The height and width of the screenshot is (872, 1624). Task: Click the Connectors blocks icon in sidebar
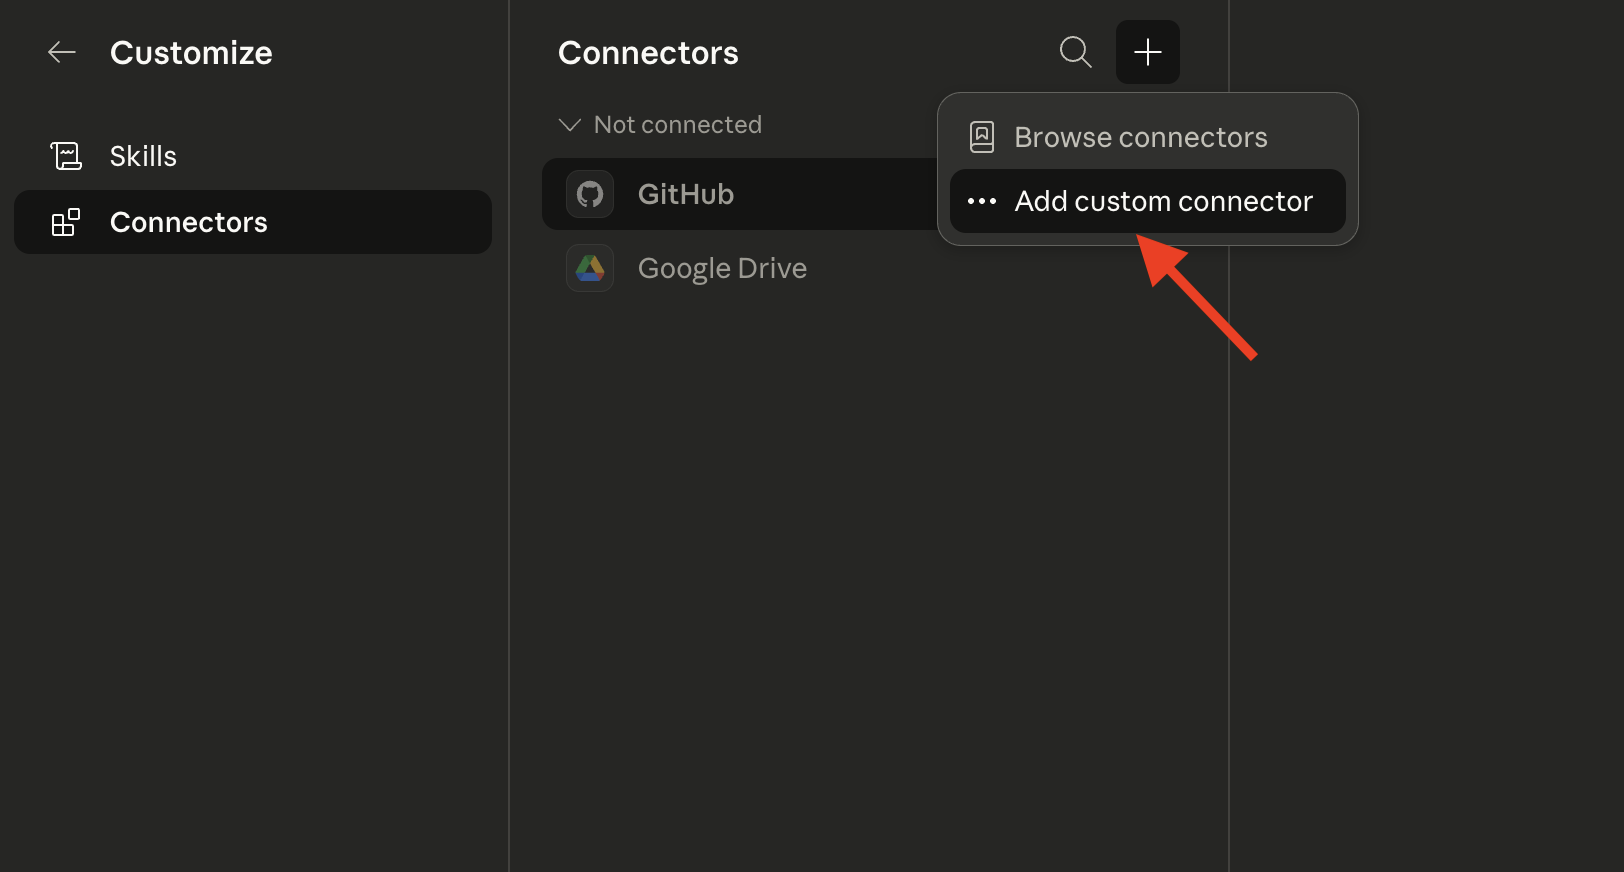click(x=66, y=222)
